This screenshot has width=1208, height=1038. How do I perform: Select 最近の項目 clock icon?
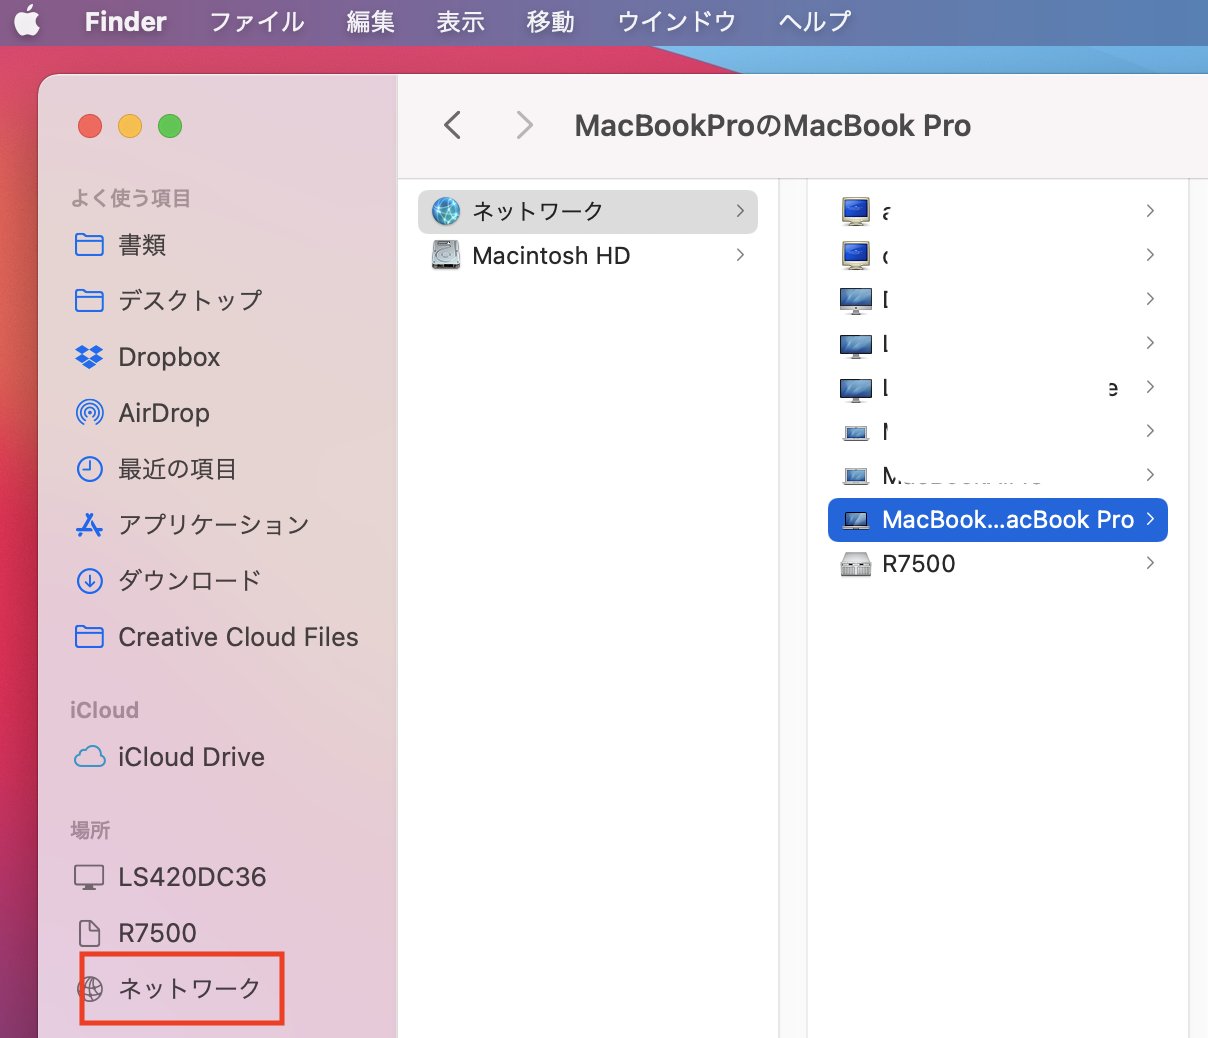pyautogui.click(x=90, y=469)
